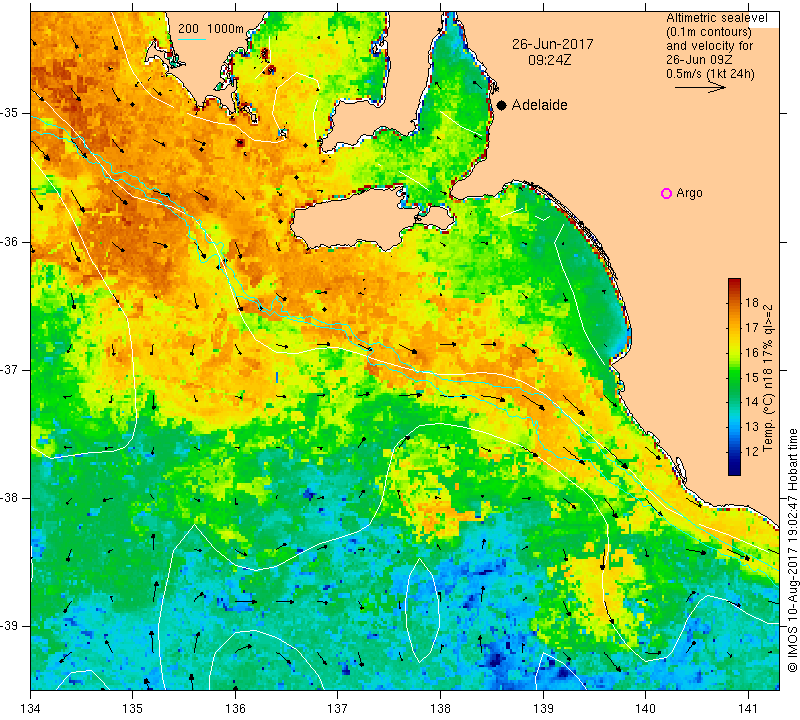Click longitude axis label 138
The image size is (800, 720).
[440, 709]
